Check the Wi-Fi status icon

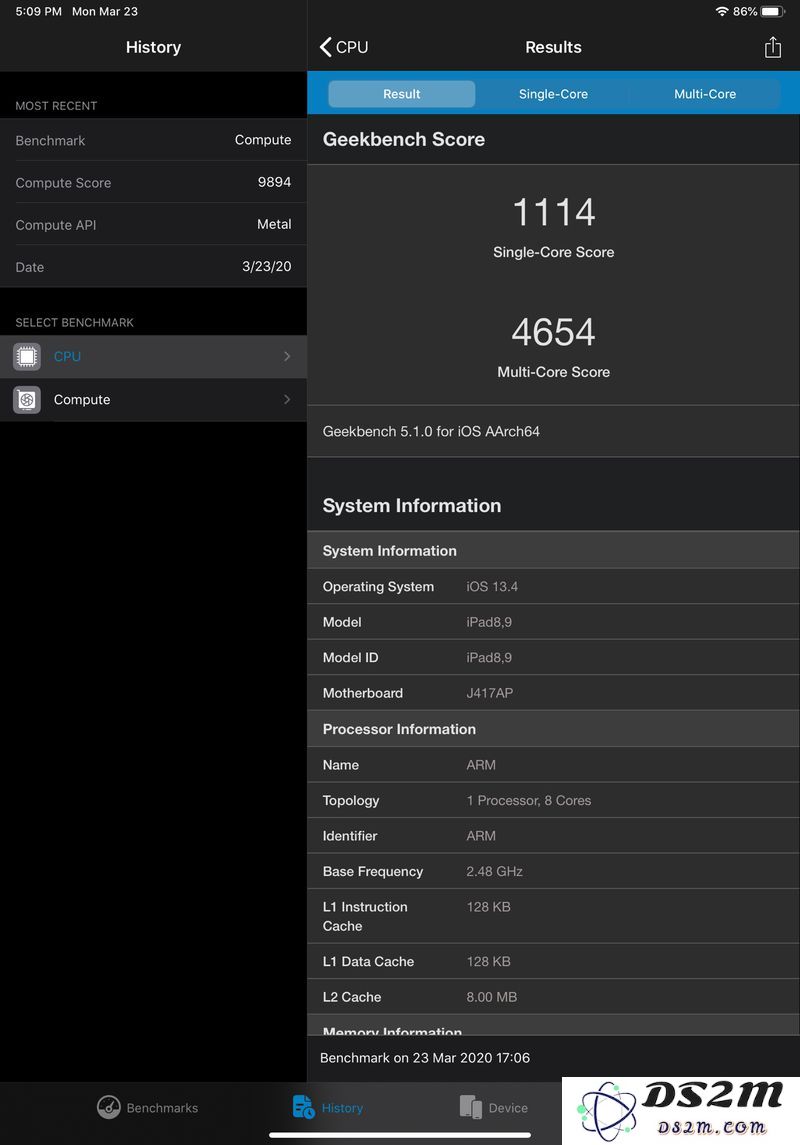722,12
